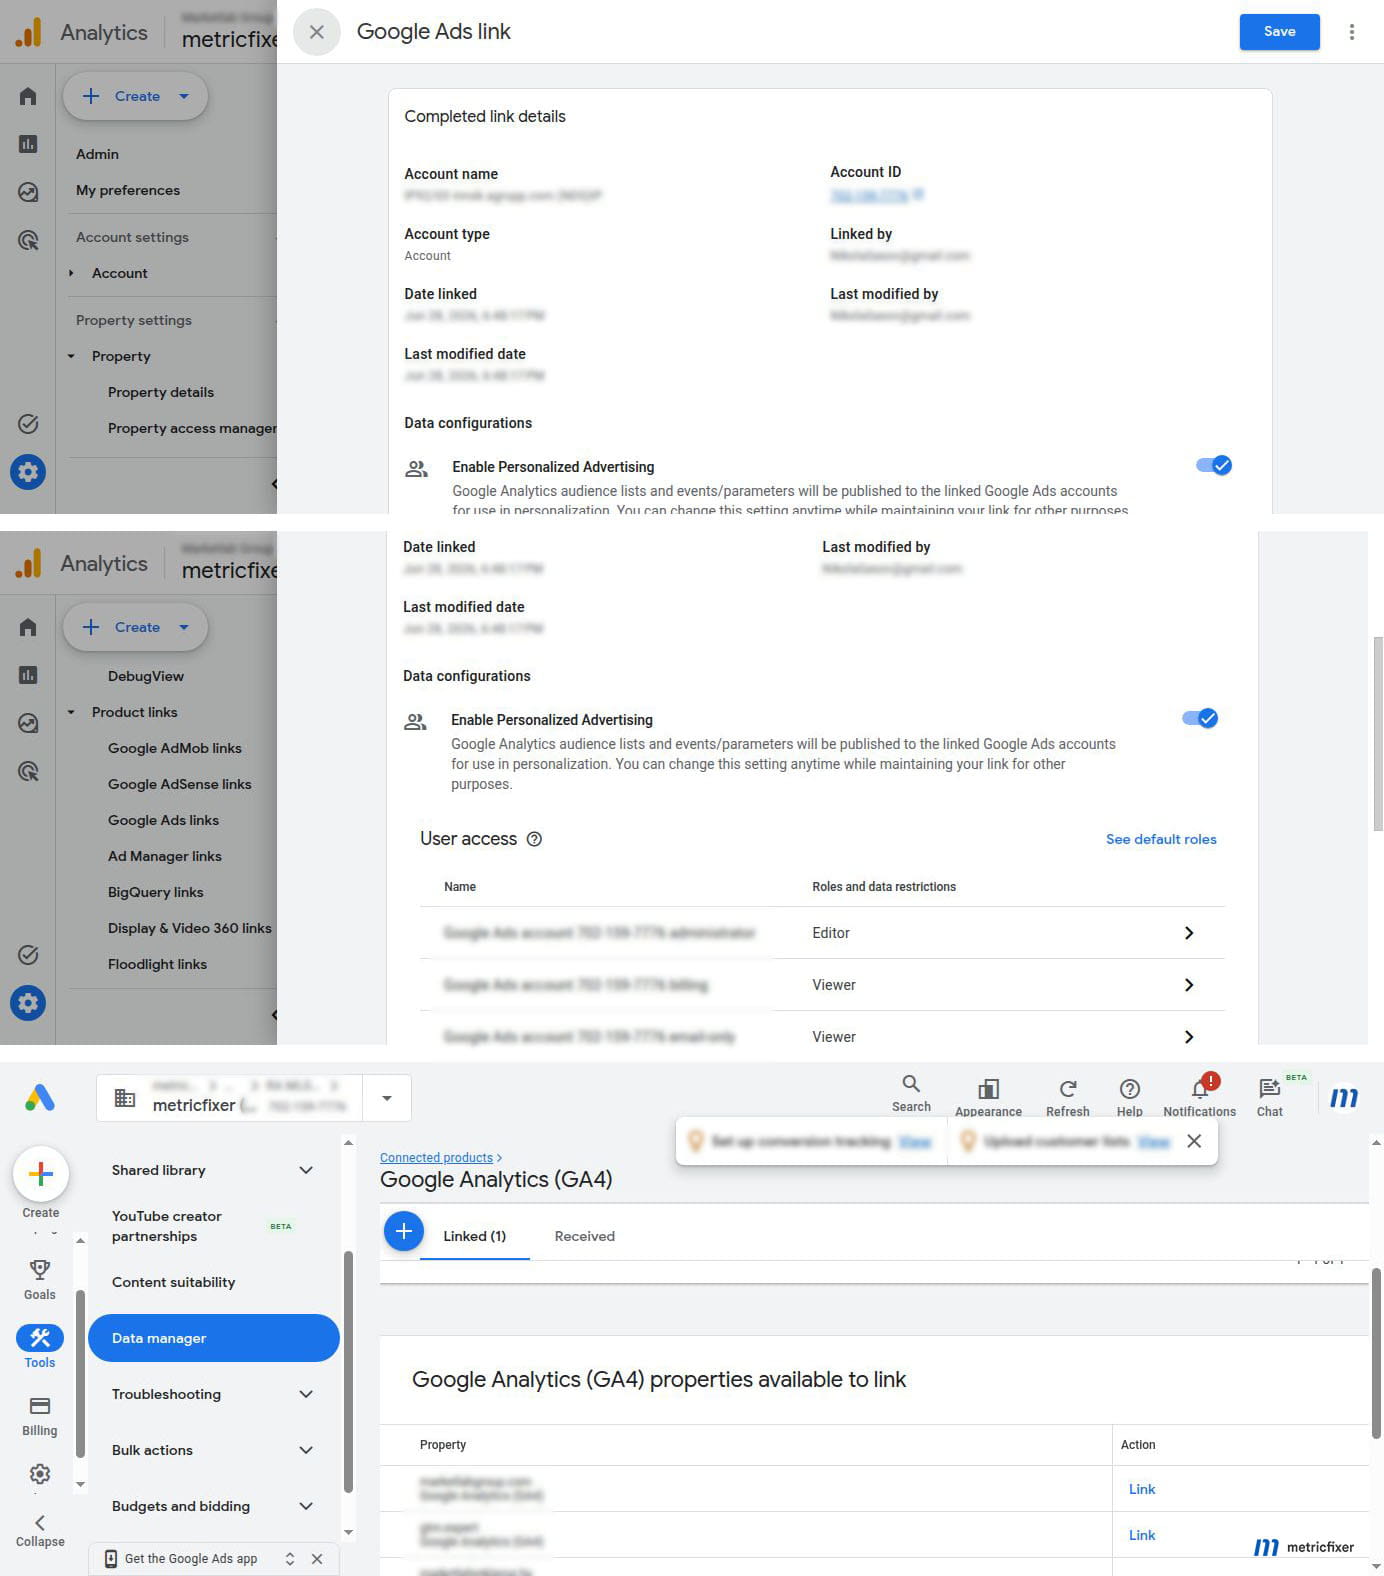
Task: Open Notifications bell with red alert
Action: click(1200, 1094)
